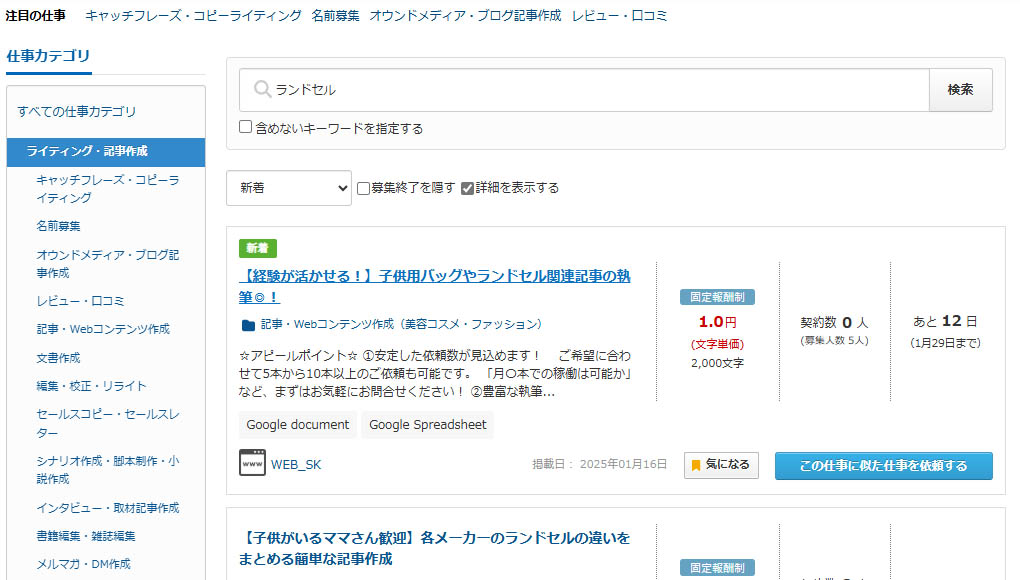The image size is (1020, 580).
Task: Select sidebar セールスコピー・セールスレター subcategory
Action: [108, 423]
